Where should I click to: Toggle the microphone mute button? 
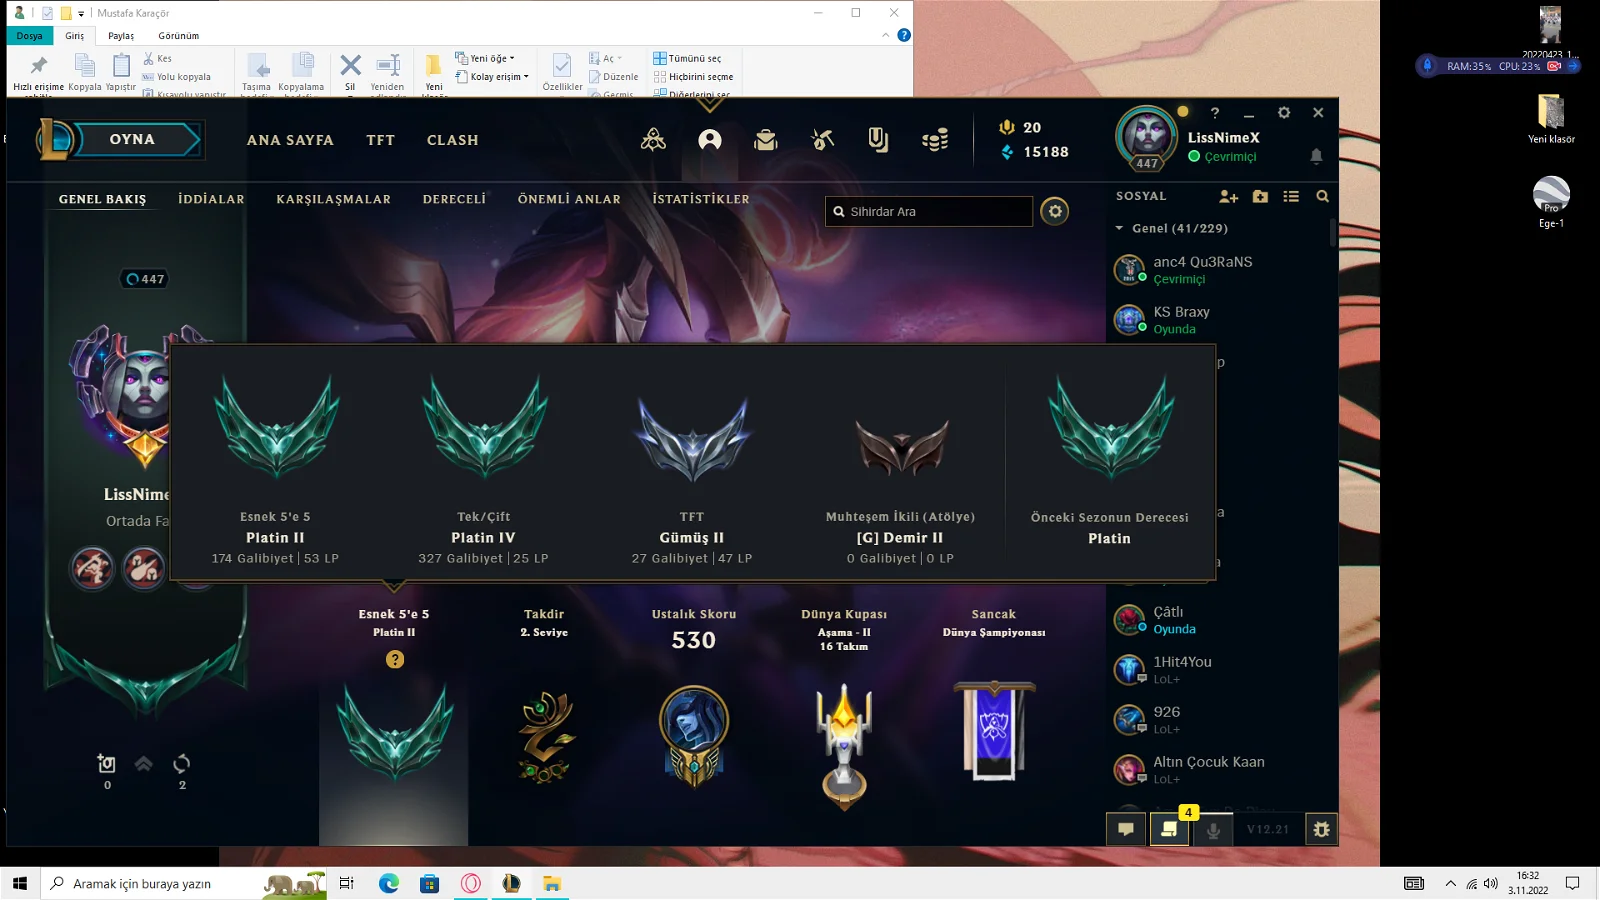click(1213, 829)
